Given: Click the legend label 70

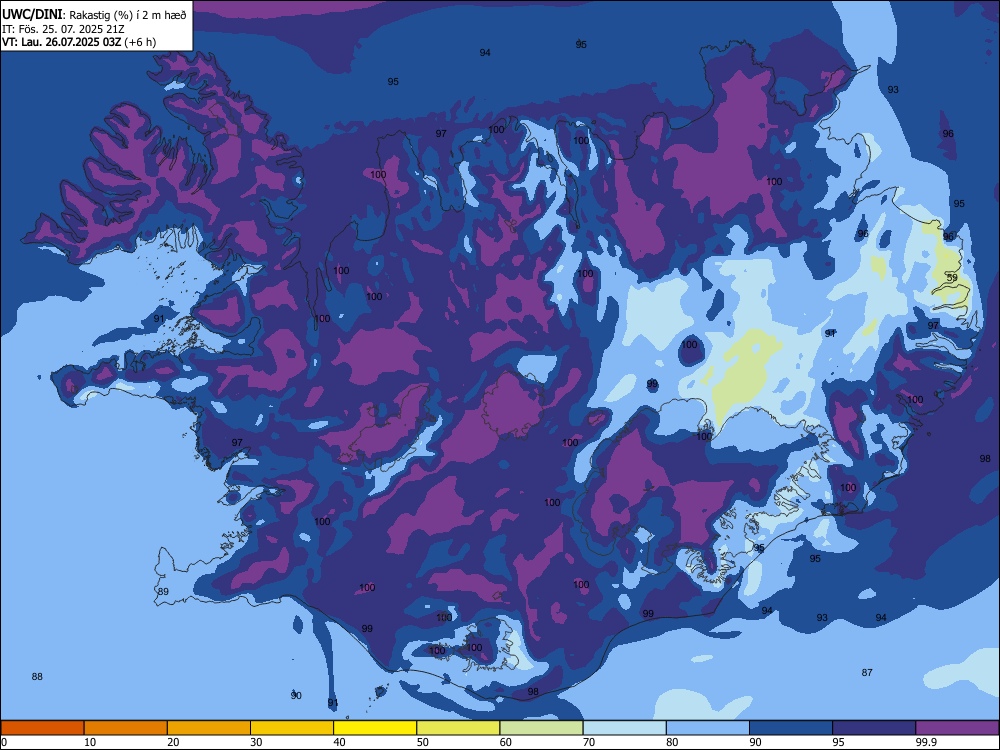Looking at the screenshot, I should (x=589, y=742).
